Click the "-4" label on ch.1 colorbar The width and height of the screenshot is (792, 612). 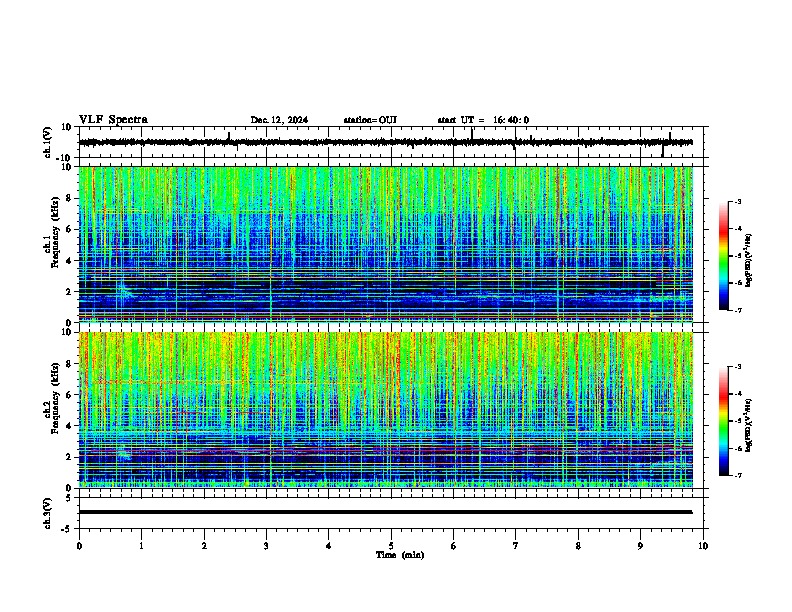coord(738,228)
